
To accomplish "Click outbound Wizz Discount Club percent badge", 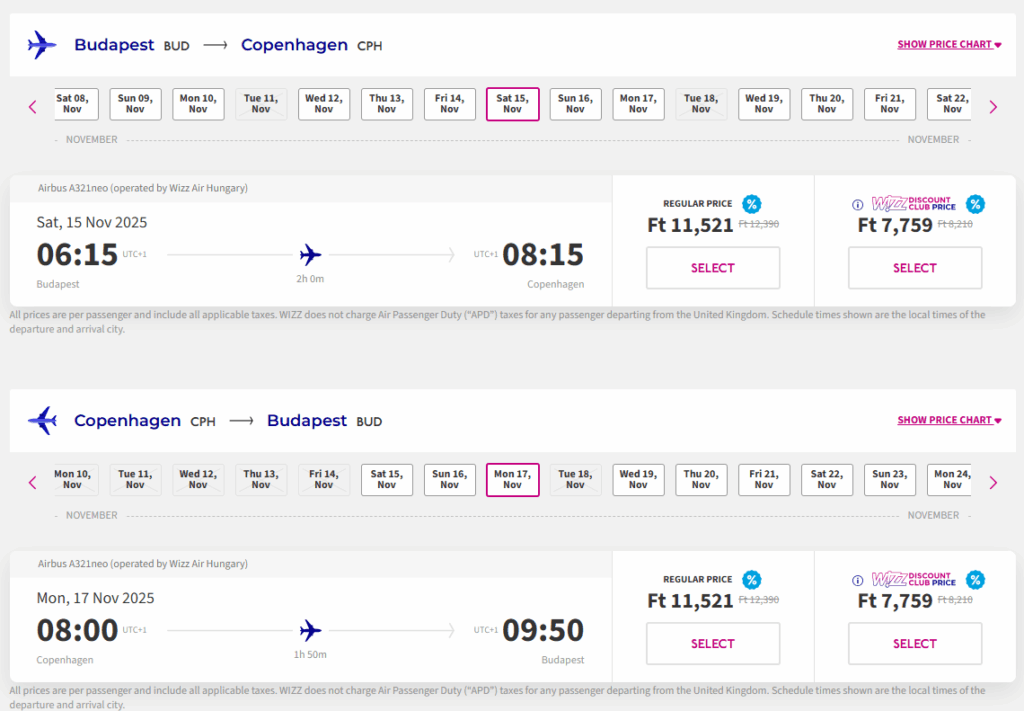I will (x=975, y=204).
